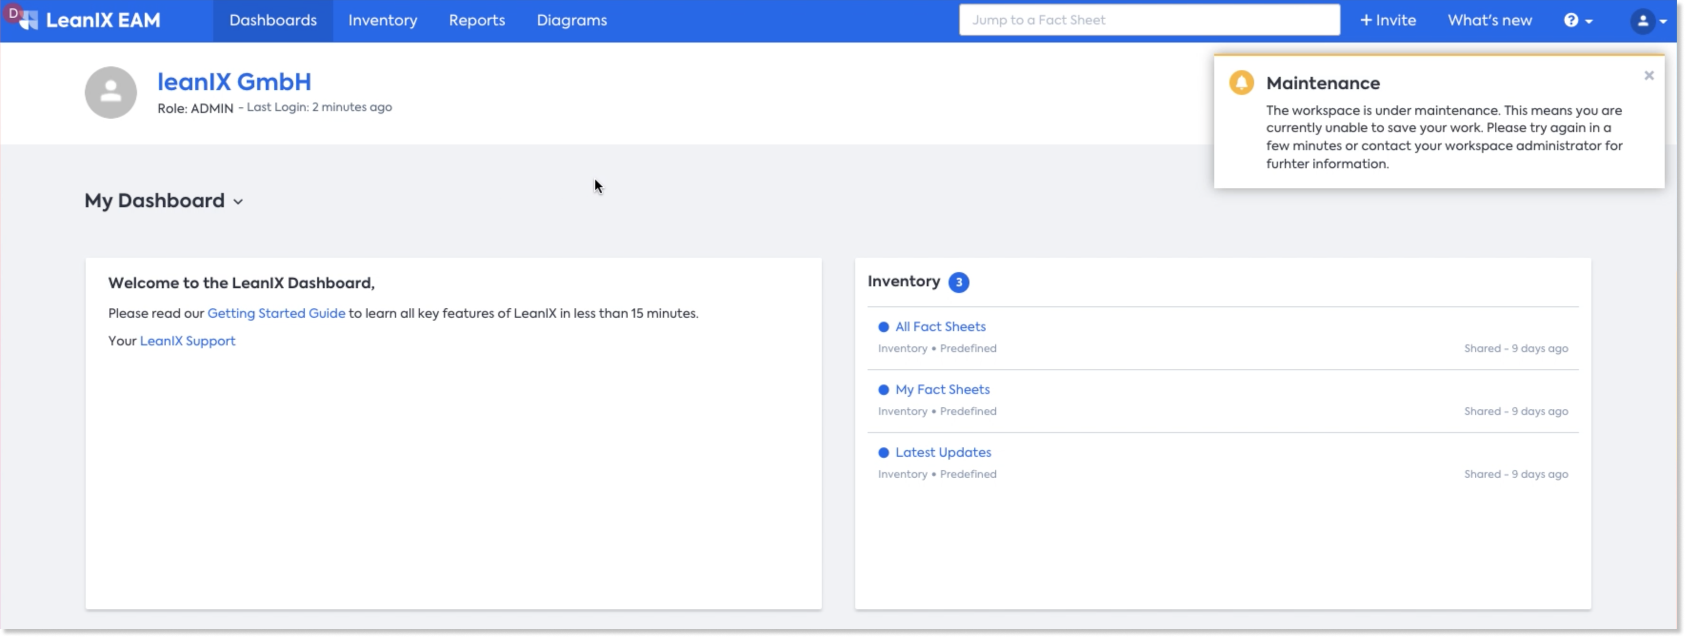
Task: Open the Latest Updates entry
Action: (x=943, y=453)
